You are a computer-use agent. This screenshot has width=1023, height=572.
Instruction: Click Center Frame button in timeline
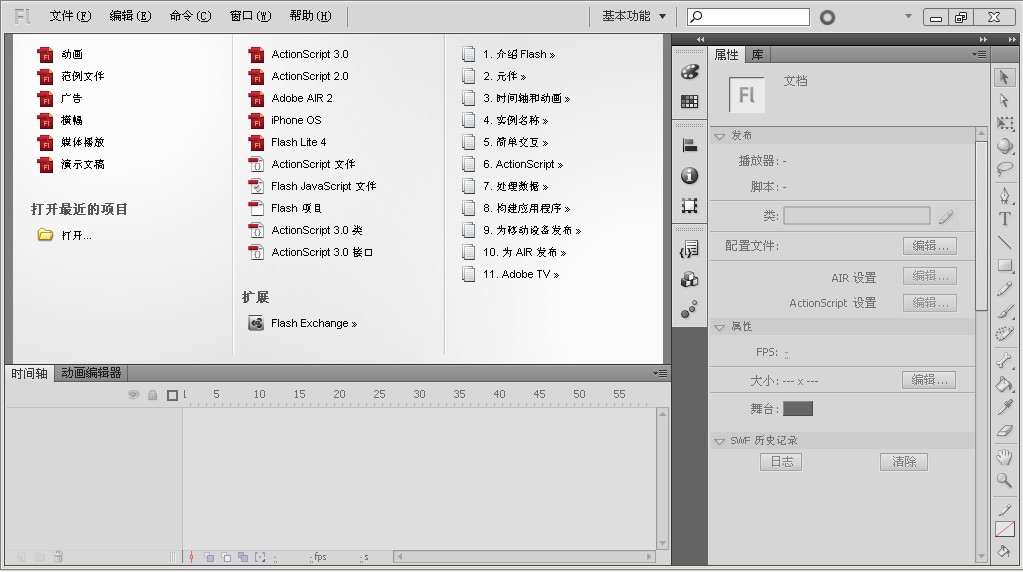tap(191, 557)
